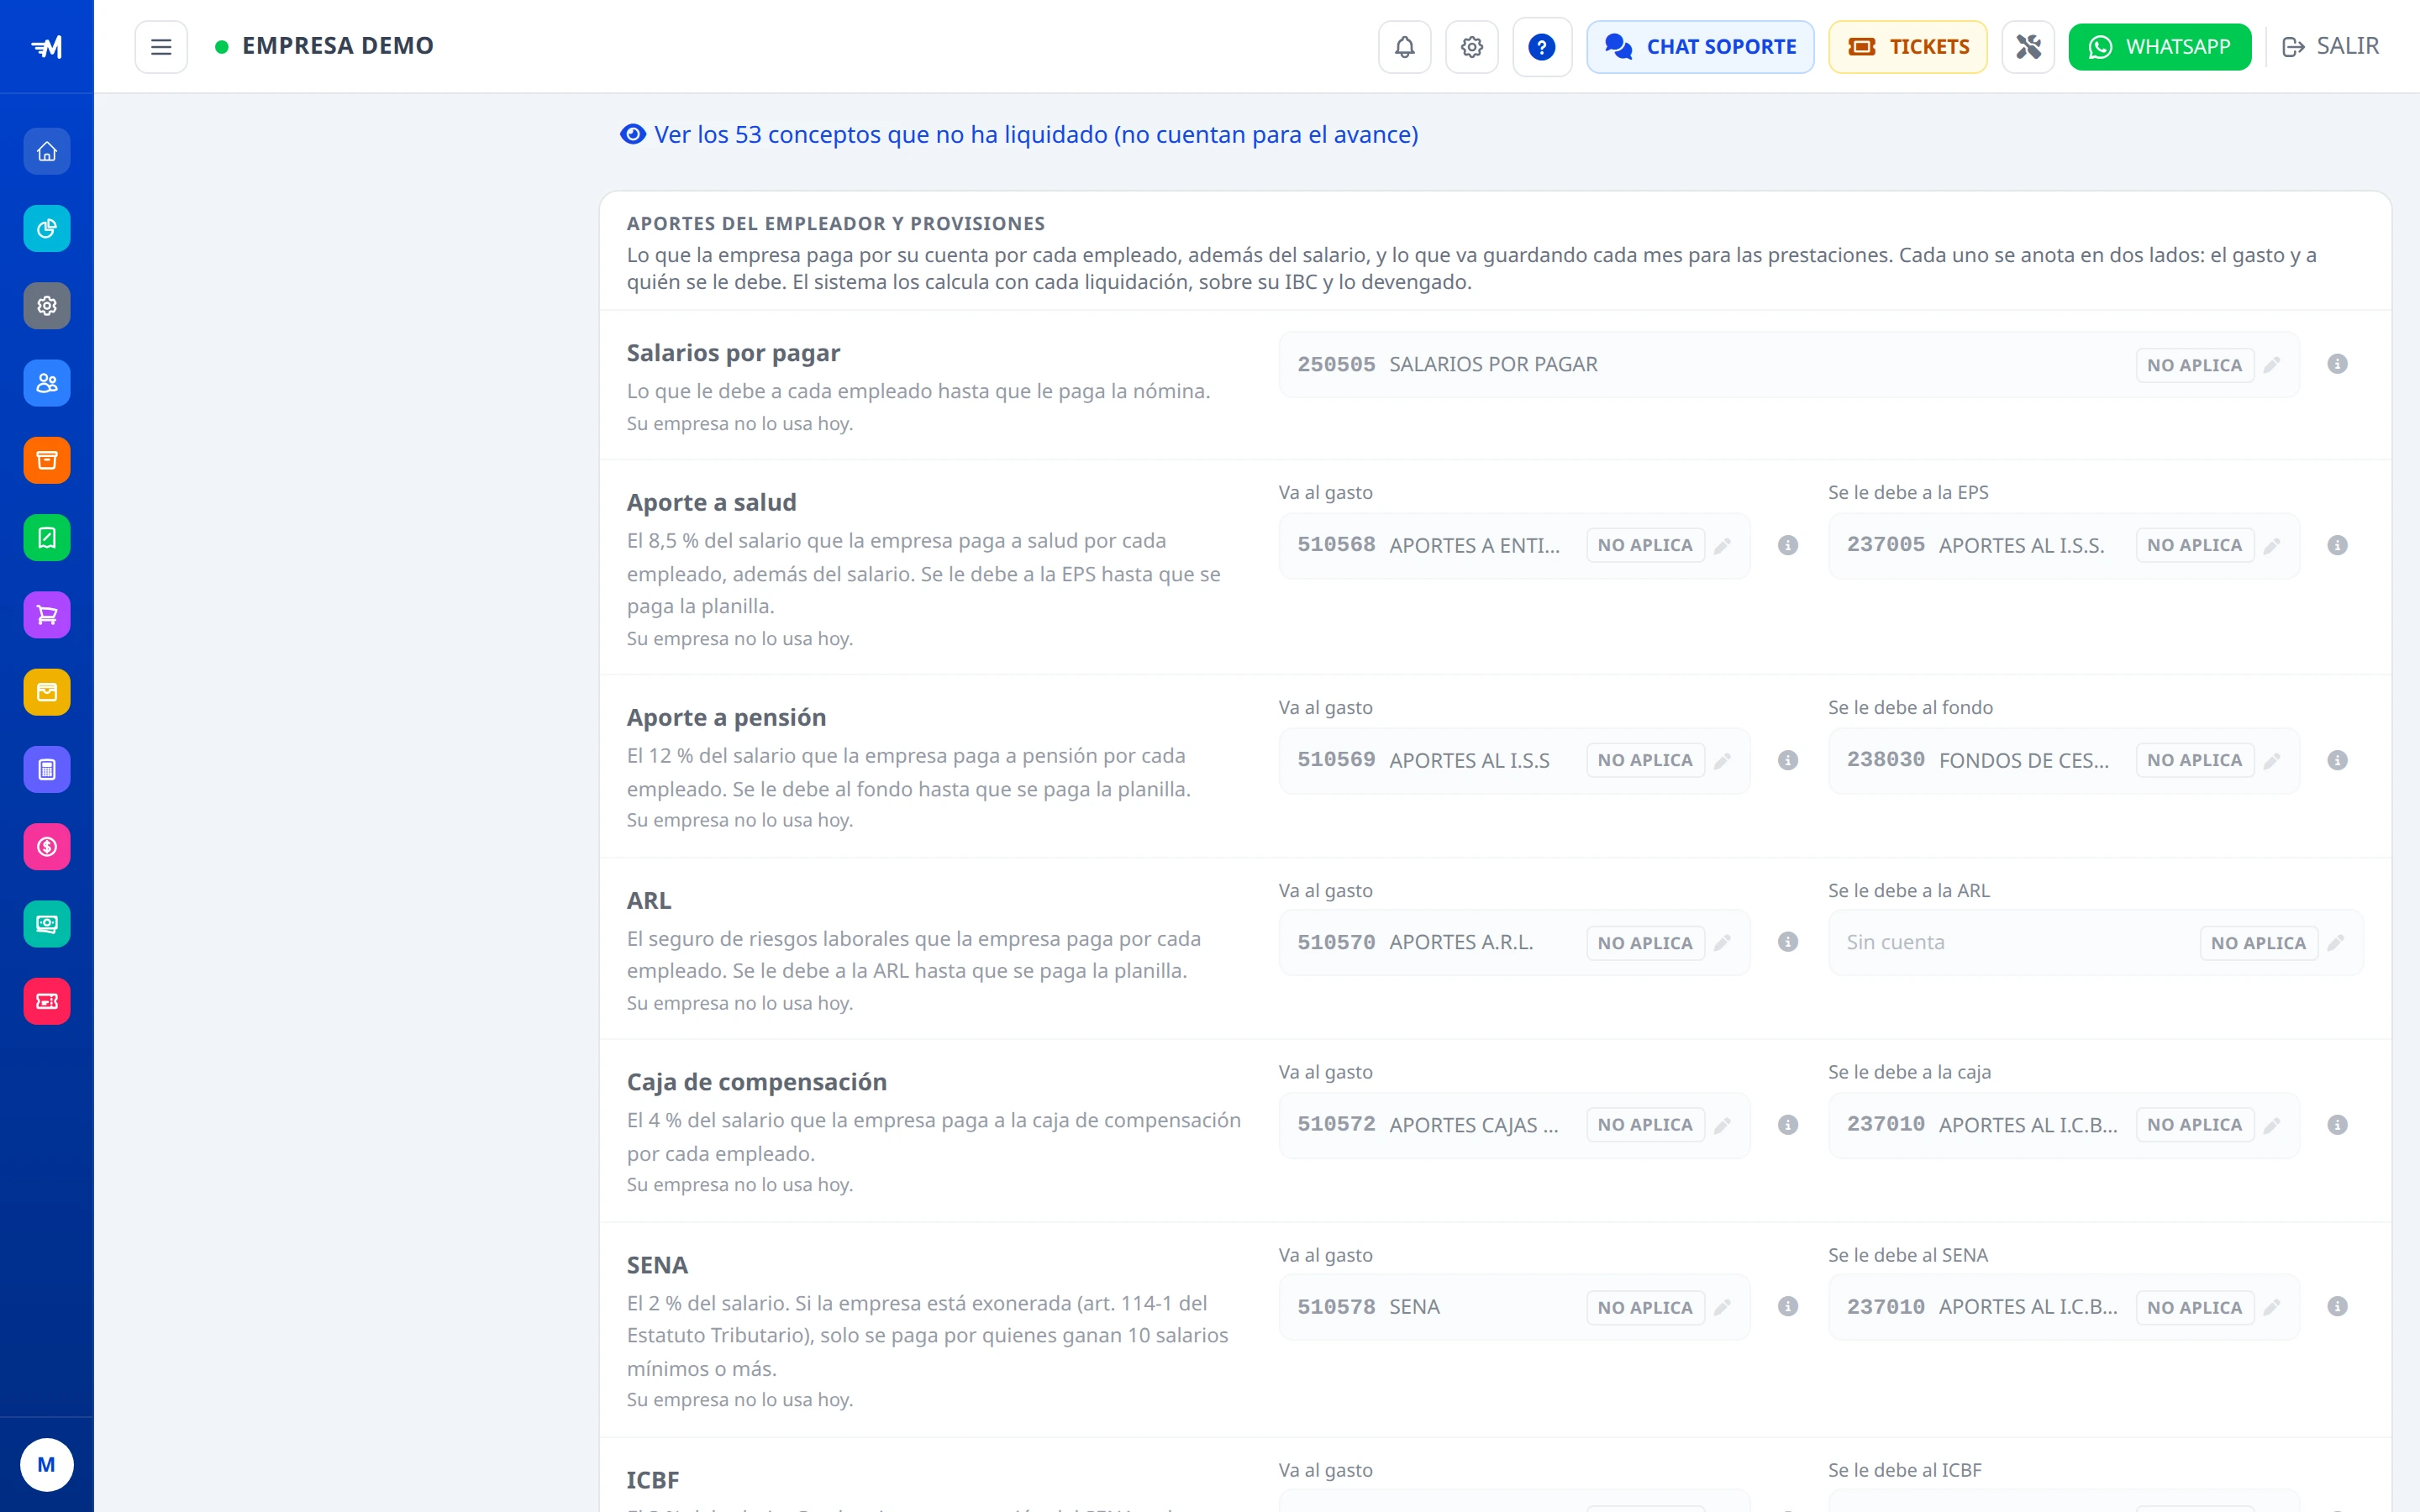Show info for 510570 Aportes A.R.L.
The height and width of the screenshot is (1512, 2420).
[x=1788, y=943]
